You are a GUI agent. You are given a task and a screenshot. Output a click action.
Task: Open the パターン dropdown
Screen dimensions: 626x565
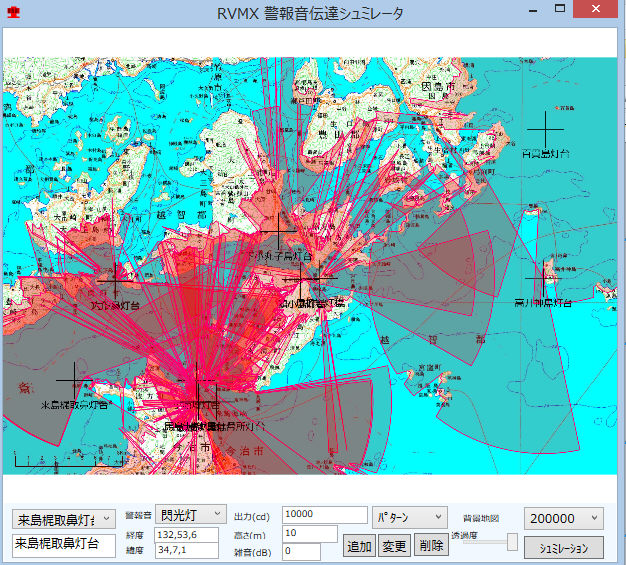(x=410, y=517)
